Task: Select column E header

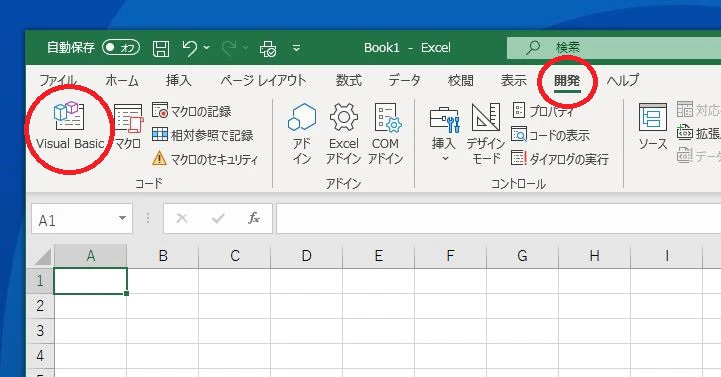Action: coord(378,256)
